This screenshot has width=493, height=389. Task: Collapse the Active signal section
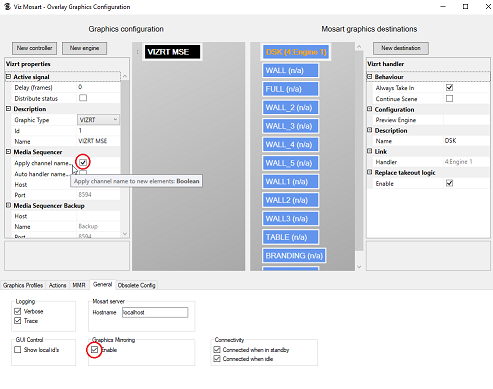[8, 77]
